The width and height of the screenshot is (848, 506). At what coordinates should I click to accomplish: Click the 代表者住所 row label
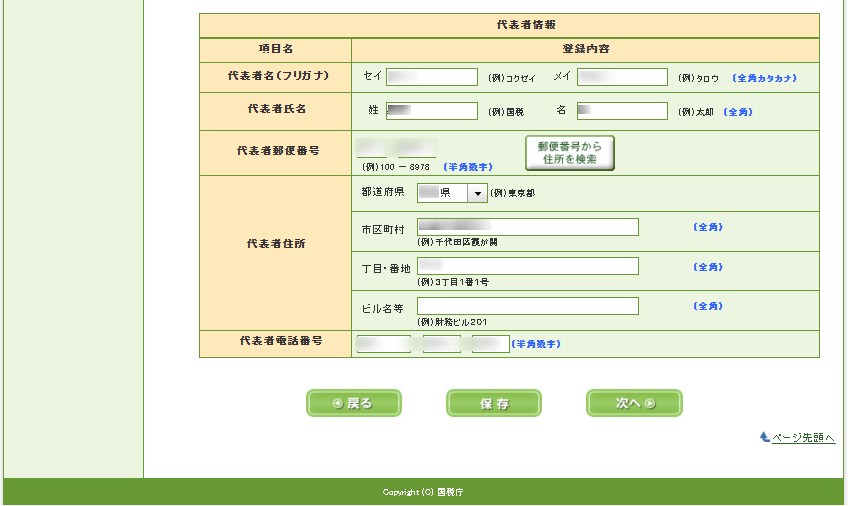click(x=276, y=244)
